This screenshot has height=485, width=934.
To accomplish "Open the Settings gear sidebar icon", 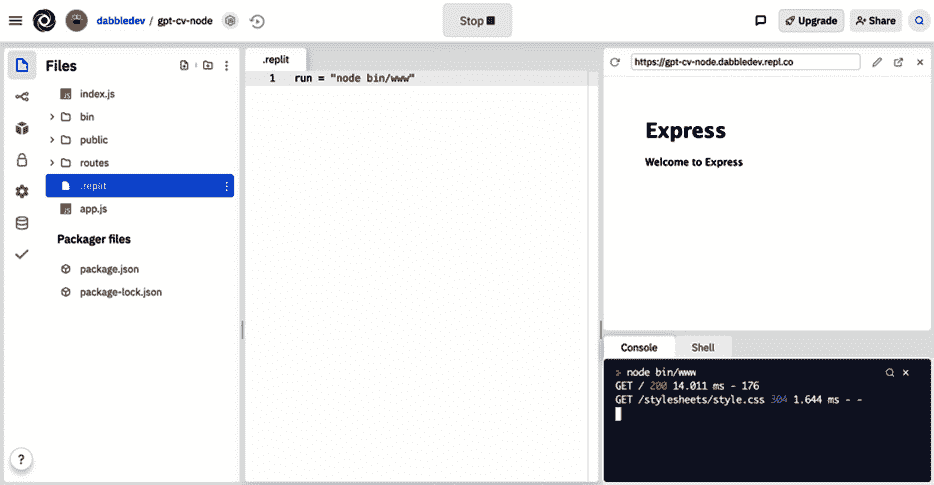I will click(22, 191).
